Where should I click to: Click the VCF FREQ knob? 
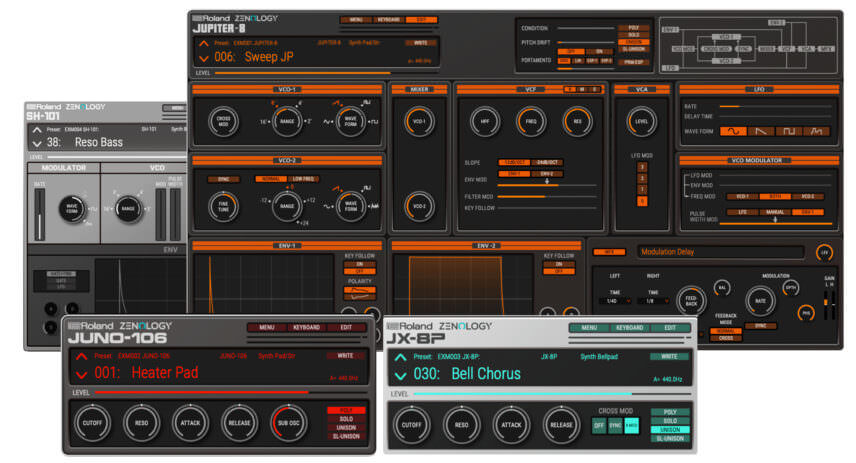coord(531,121)
